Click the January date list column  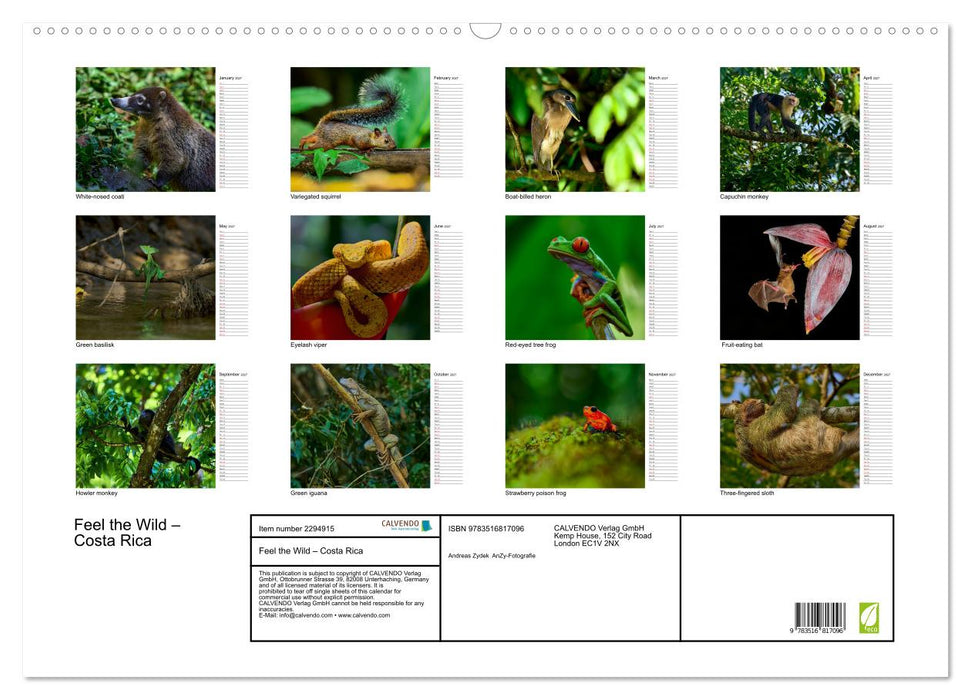point(233,135)
